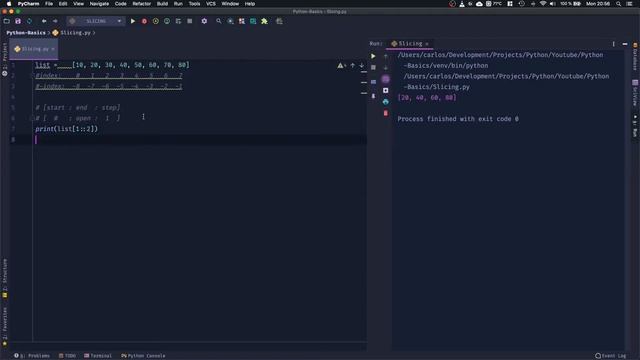Open the TODO tool window
640x360 pixels.
click(67, 356)
